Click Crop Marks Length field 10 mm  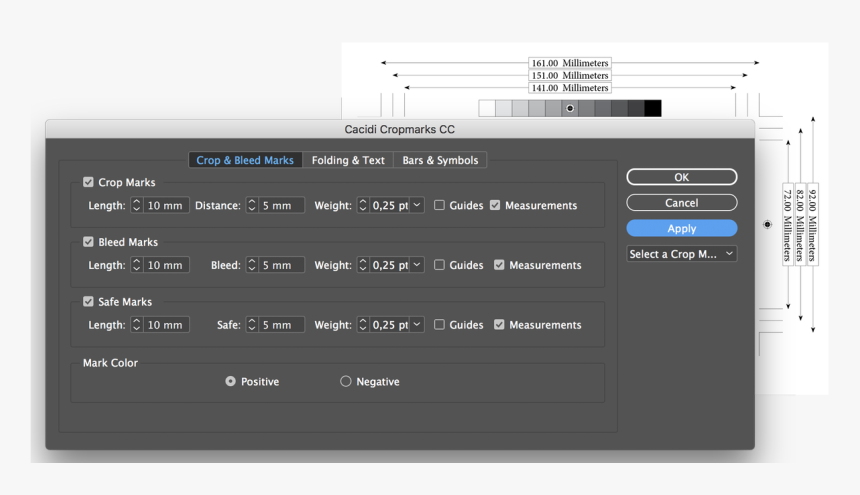click(166, 205)
